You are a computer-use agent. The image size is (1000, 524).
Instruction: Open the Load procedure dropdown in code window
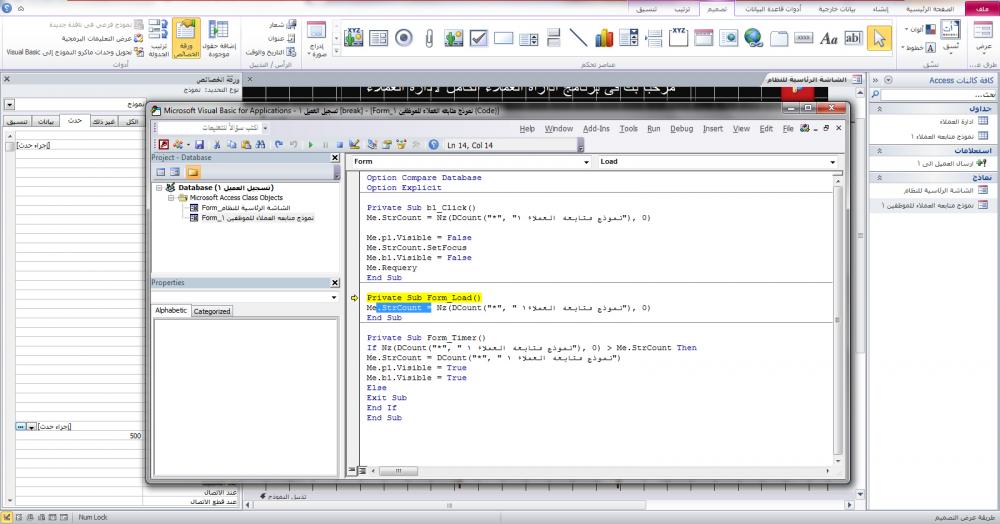coord(832,163)
